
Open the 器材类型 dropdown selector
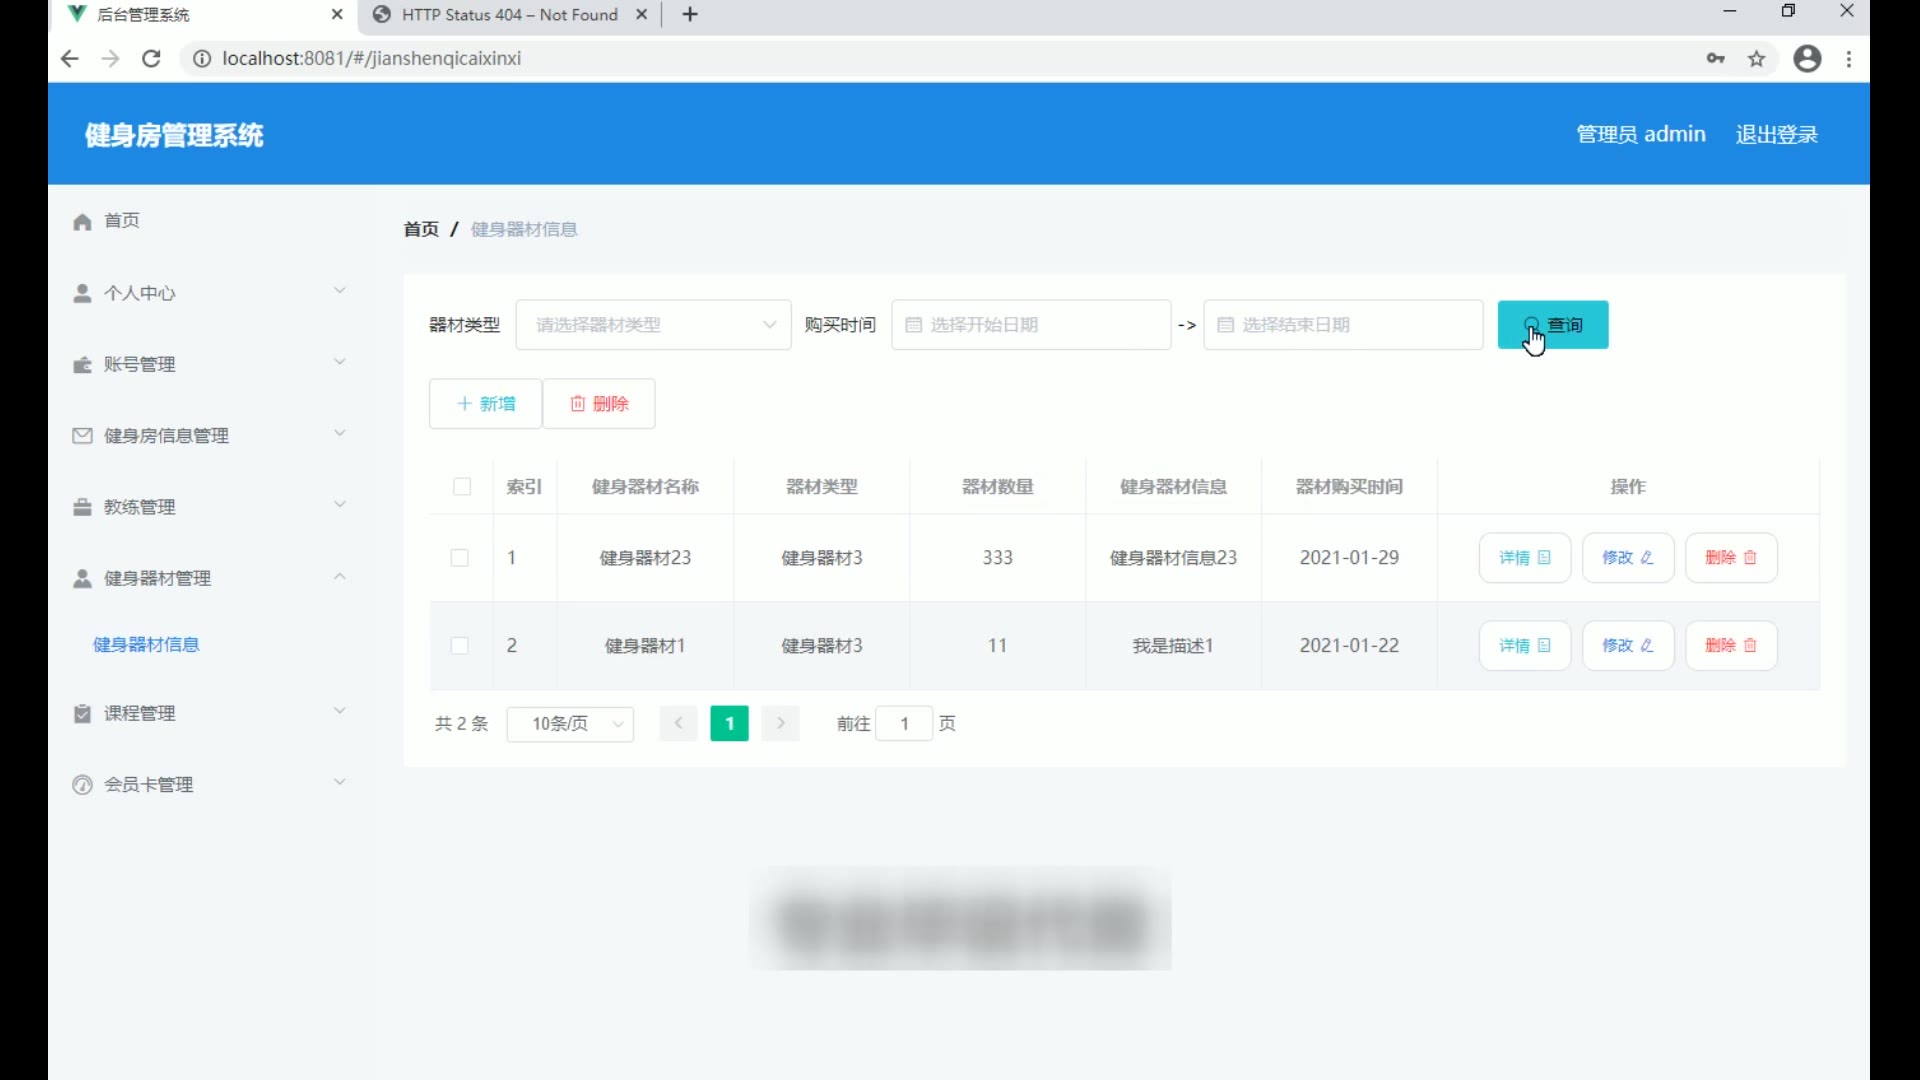(x=653, y=325)
